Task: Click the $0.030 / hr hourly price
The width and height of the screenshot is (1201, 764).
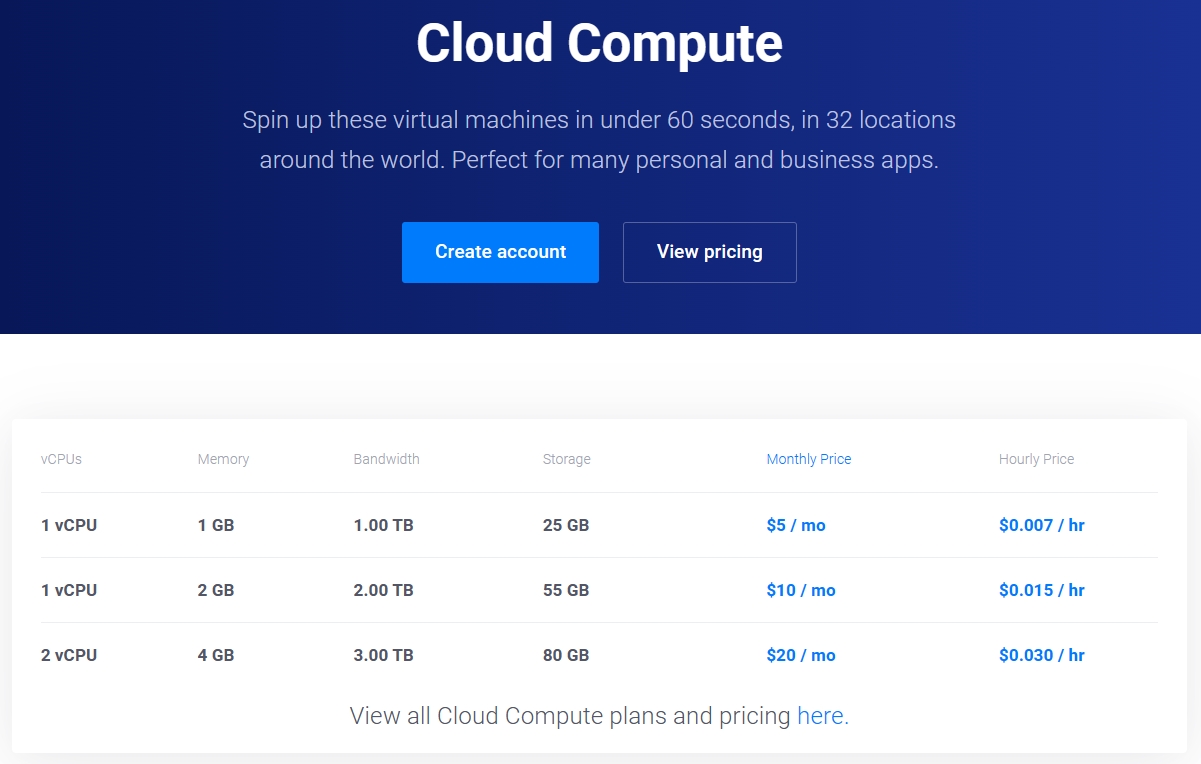Action: (1041, 655)
